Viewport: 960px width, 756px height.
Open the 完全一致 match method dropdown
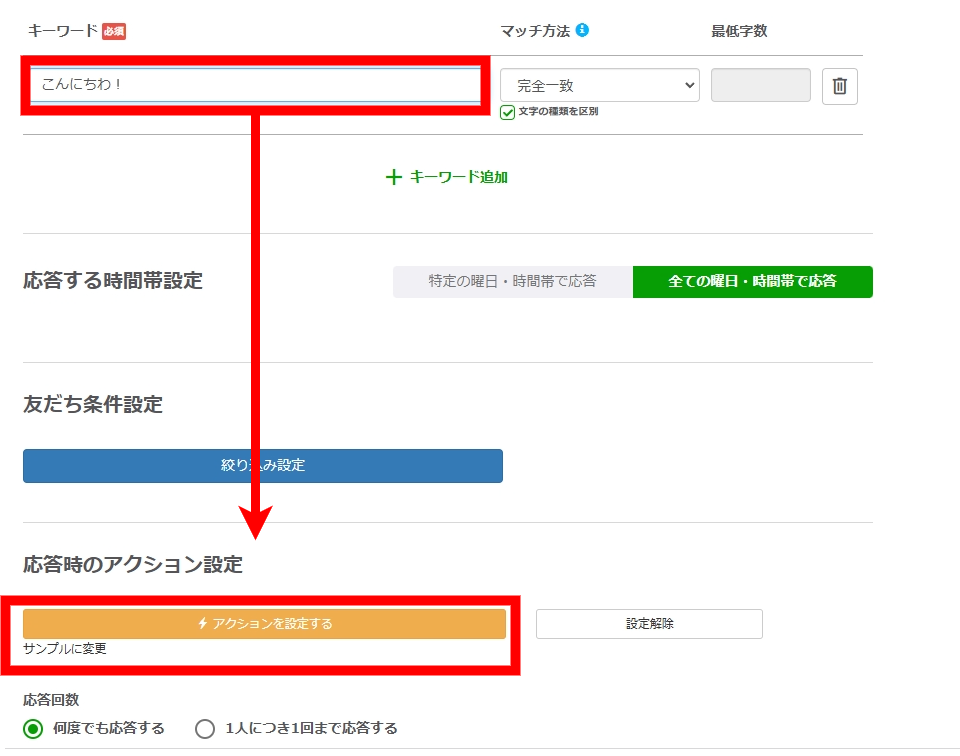point(600,86)
